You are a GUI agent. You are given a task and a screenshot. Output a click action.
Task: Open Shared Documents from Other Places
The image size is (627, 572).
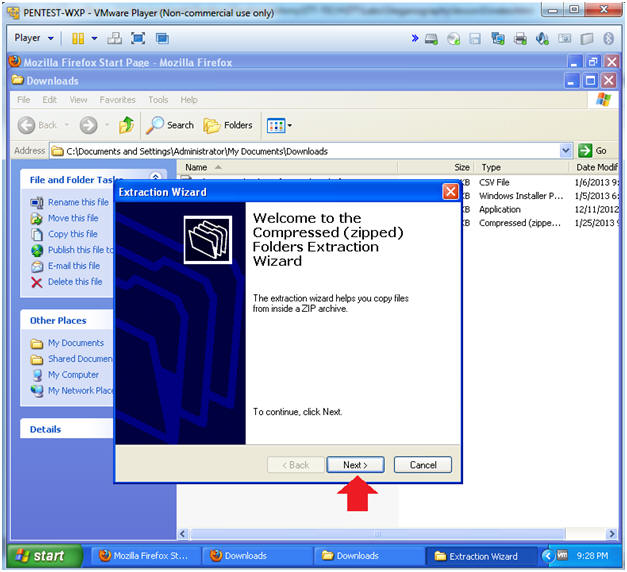[80, 359]
